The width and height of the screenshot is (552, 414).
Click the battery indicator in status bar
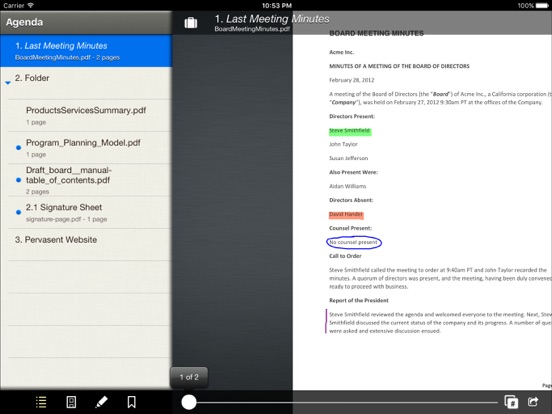542,5
